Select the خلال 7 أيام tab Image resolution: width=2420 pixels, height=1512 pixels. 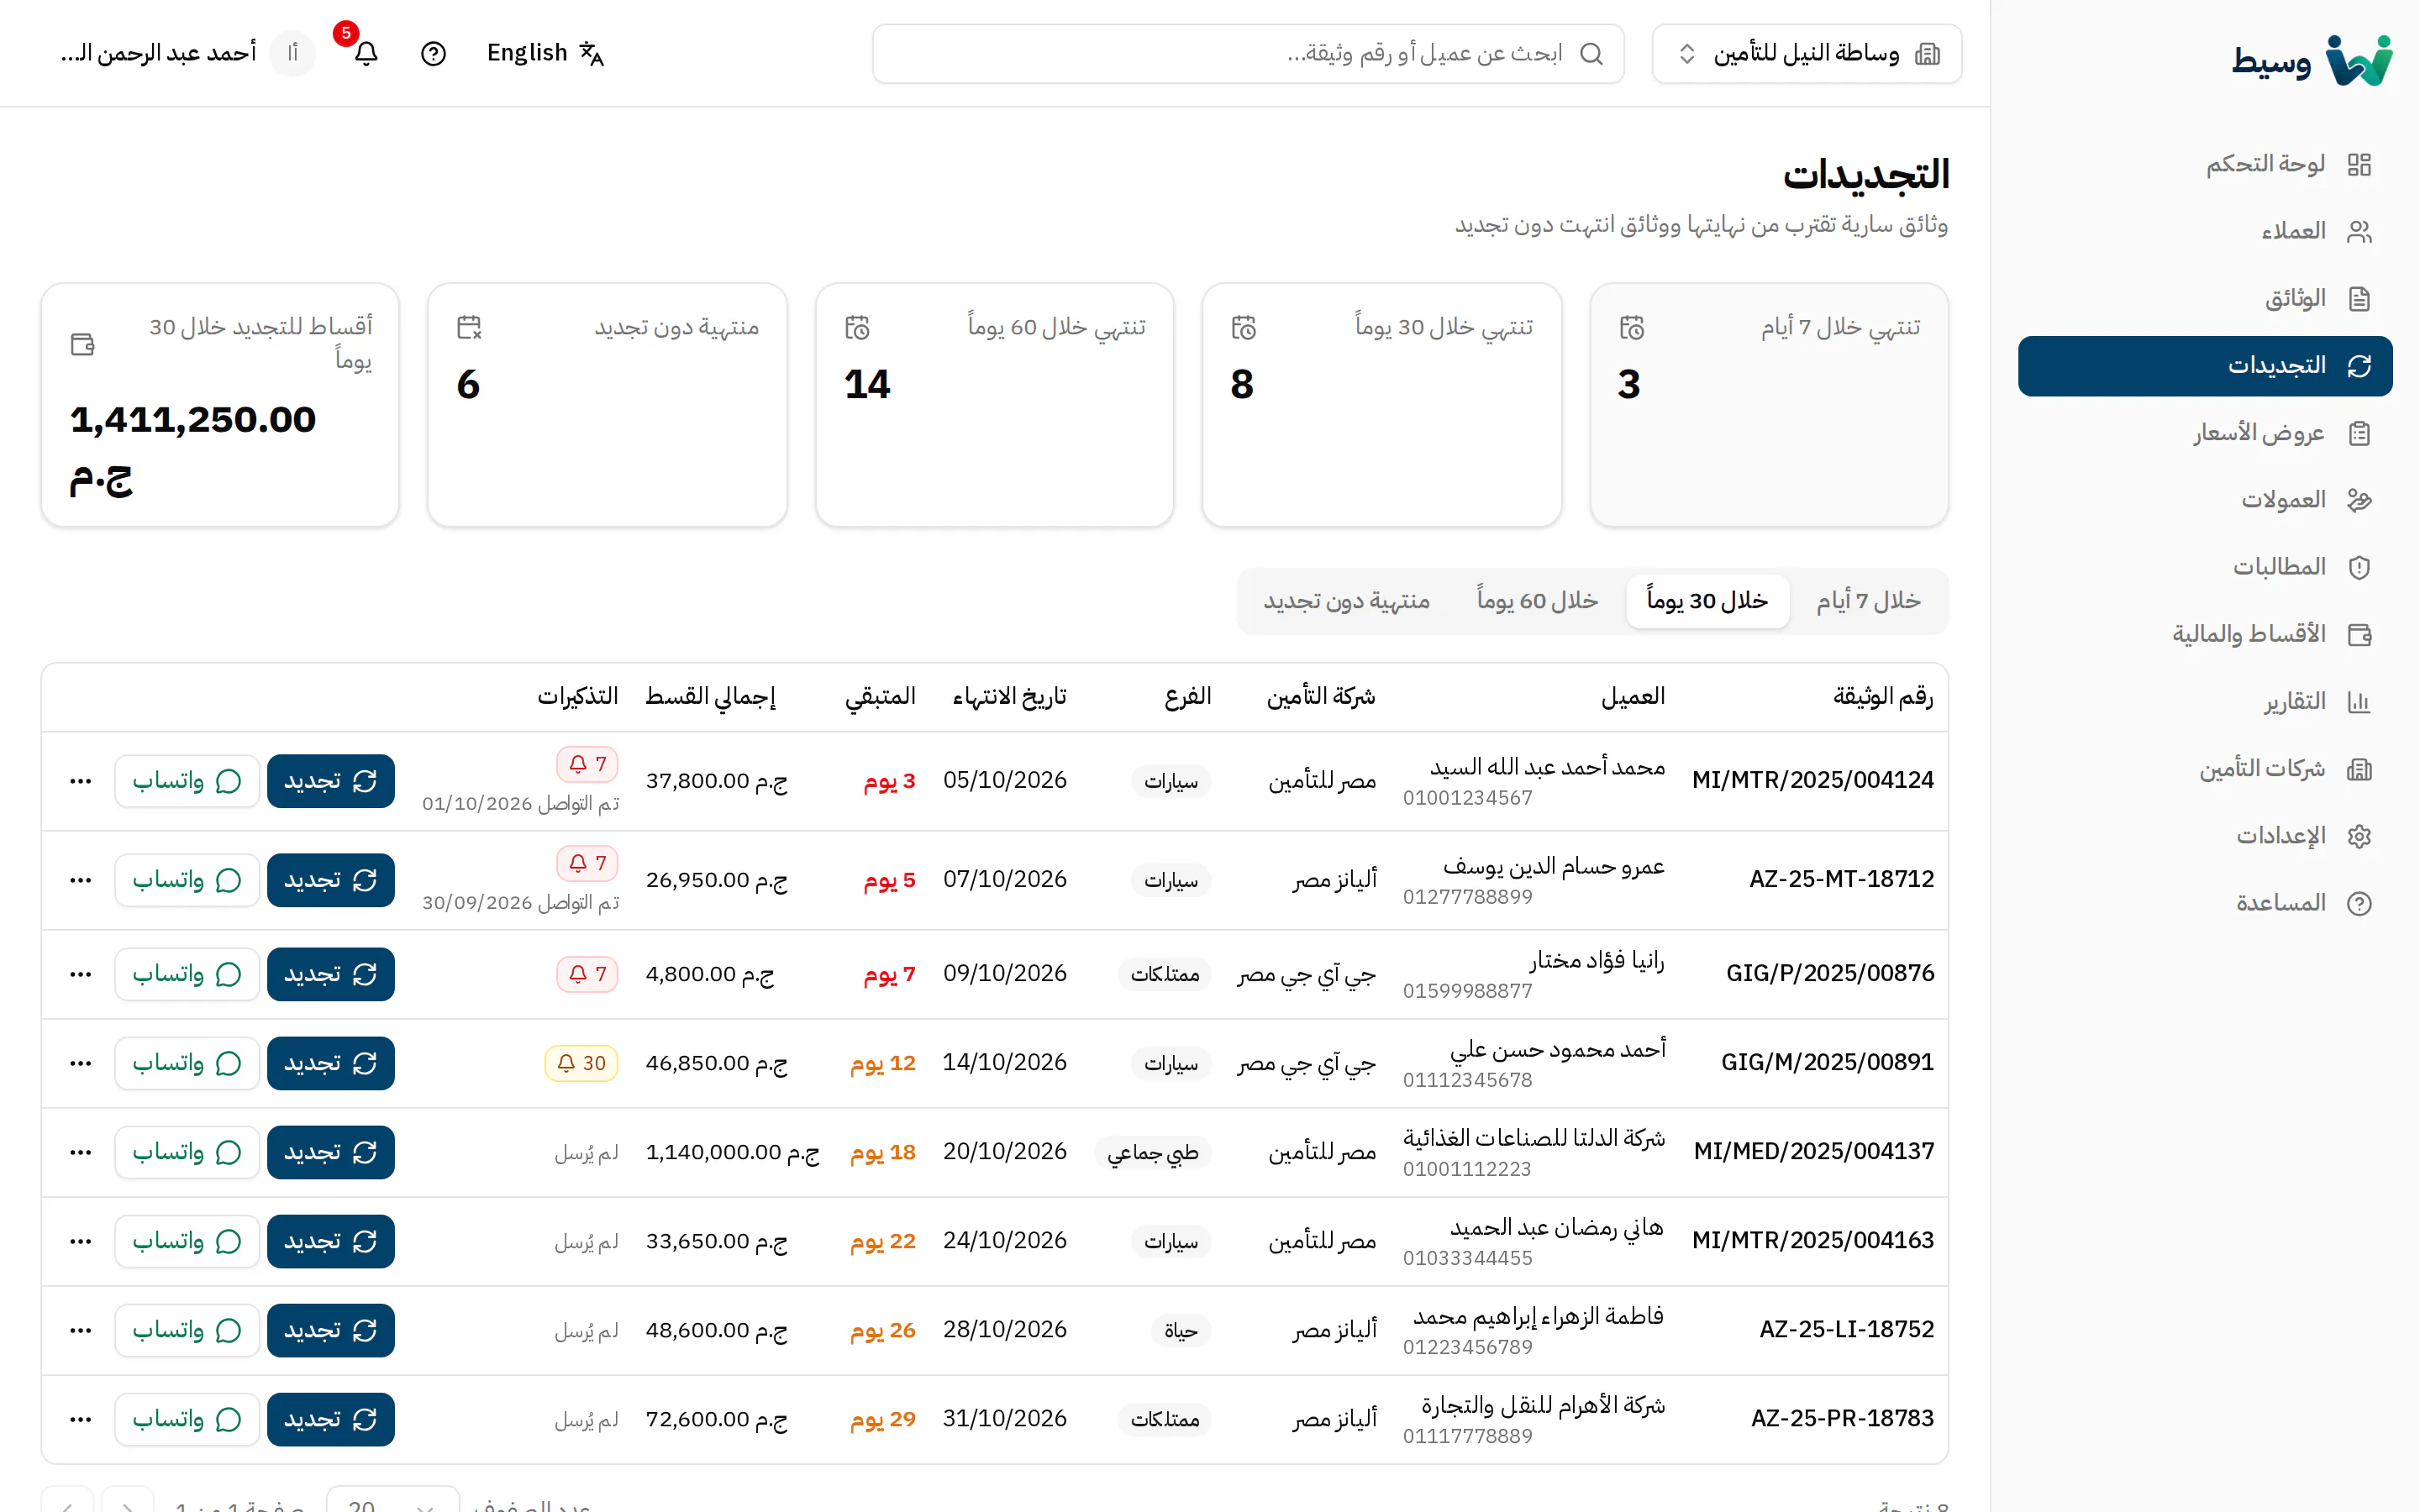tap(1868, 601)
